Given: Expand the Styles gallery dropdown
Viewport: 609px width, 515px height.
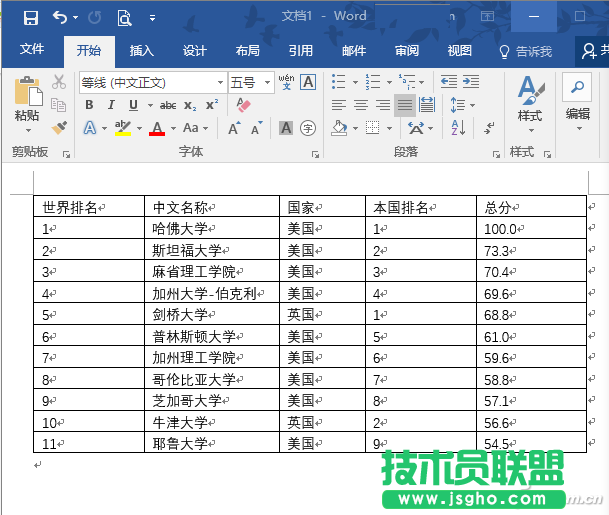Looking at the screenshot, I should pyautogui.click(x=529, y=129).
